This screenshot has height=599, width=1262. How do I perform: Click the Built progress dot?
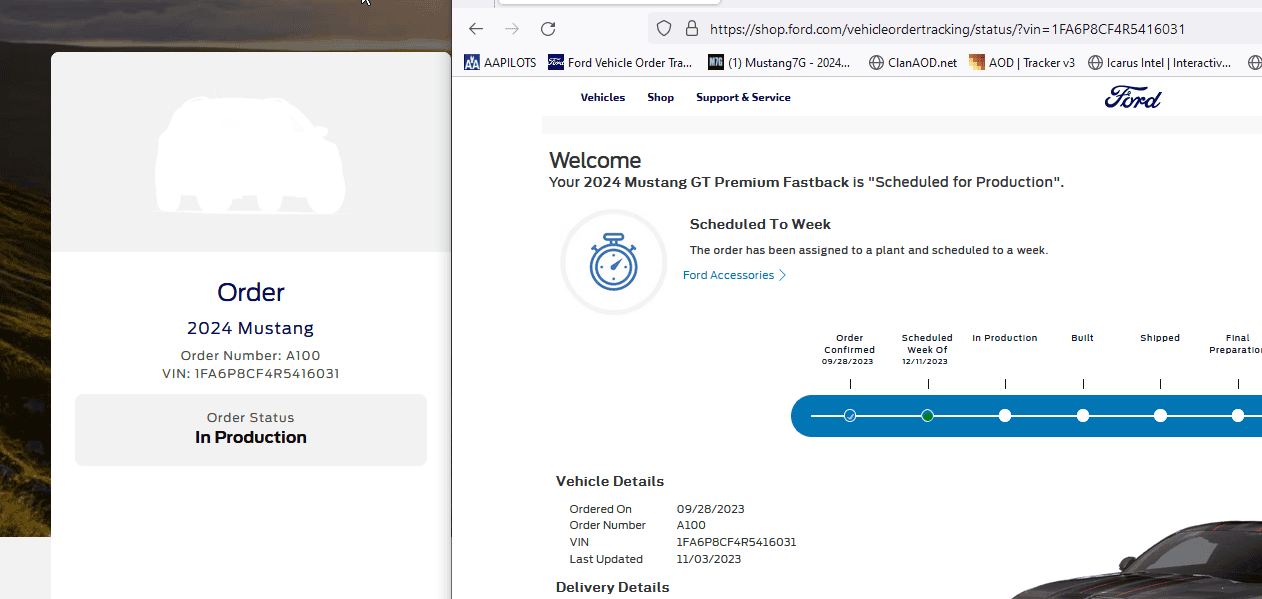1083,415
